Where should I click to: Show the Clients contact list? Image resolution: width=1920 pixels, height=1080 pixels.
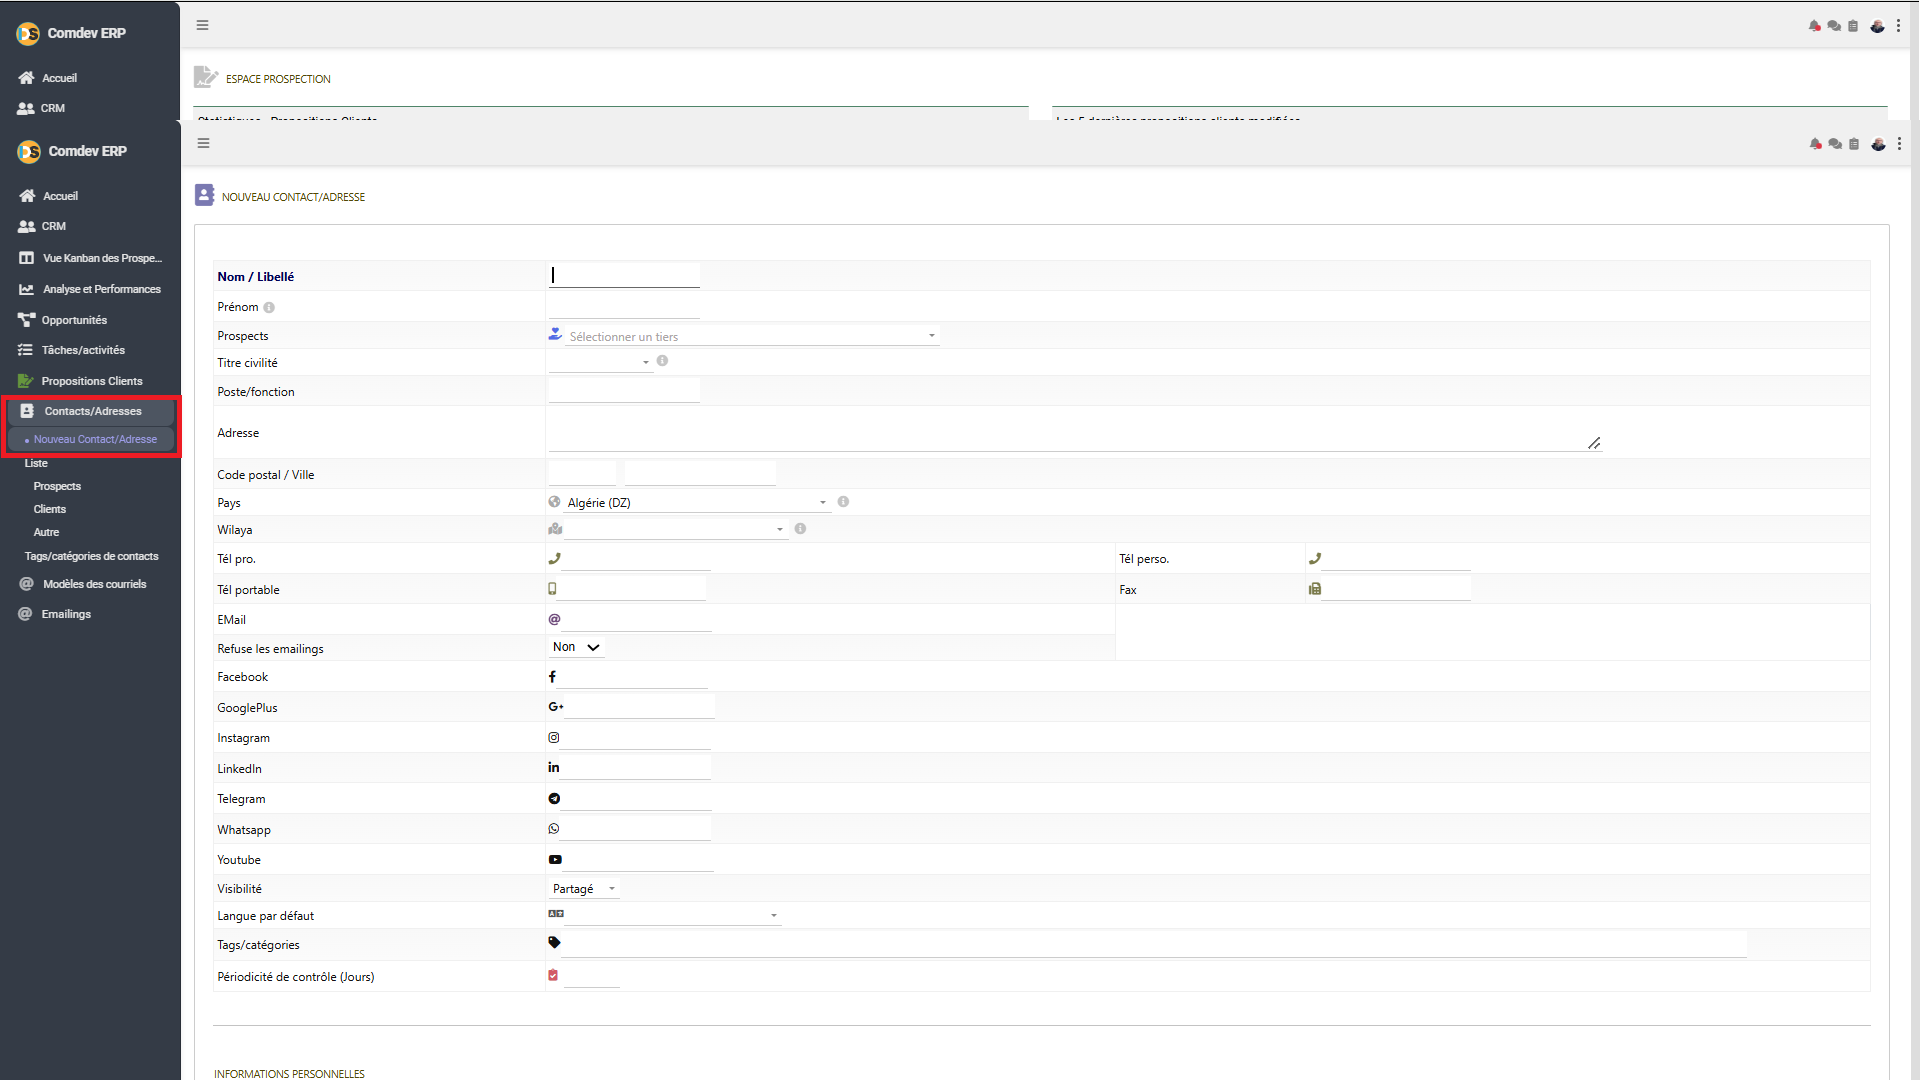pos(50,509)
